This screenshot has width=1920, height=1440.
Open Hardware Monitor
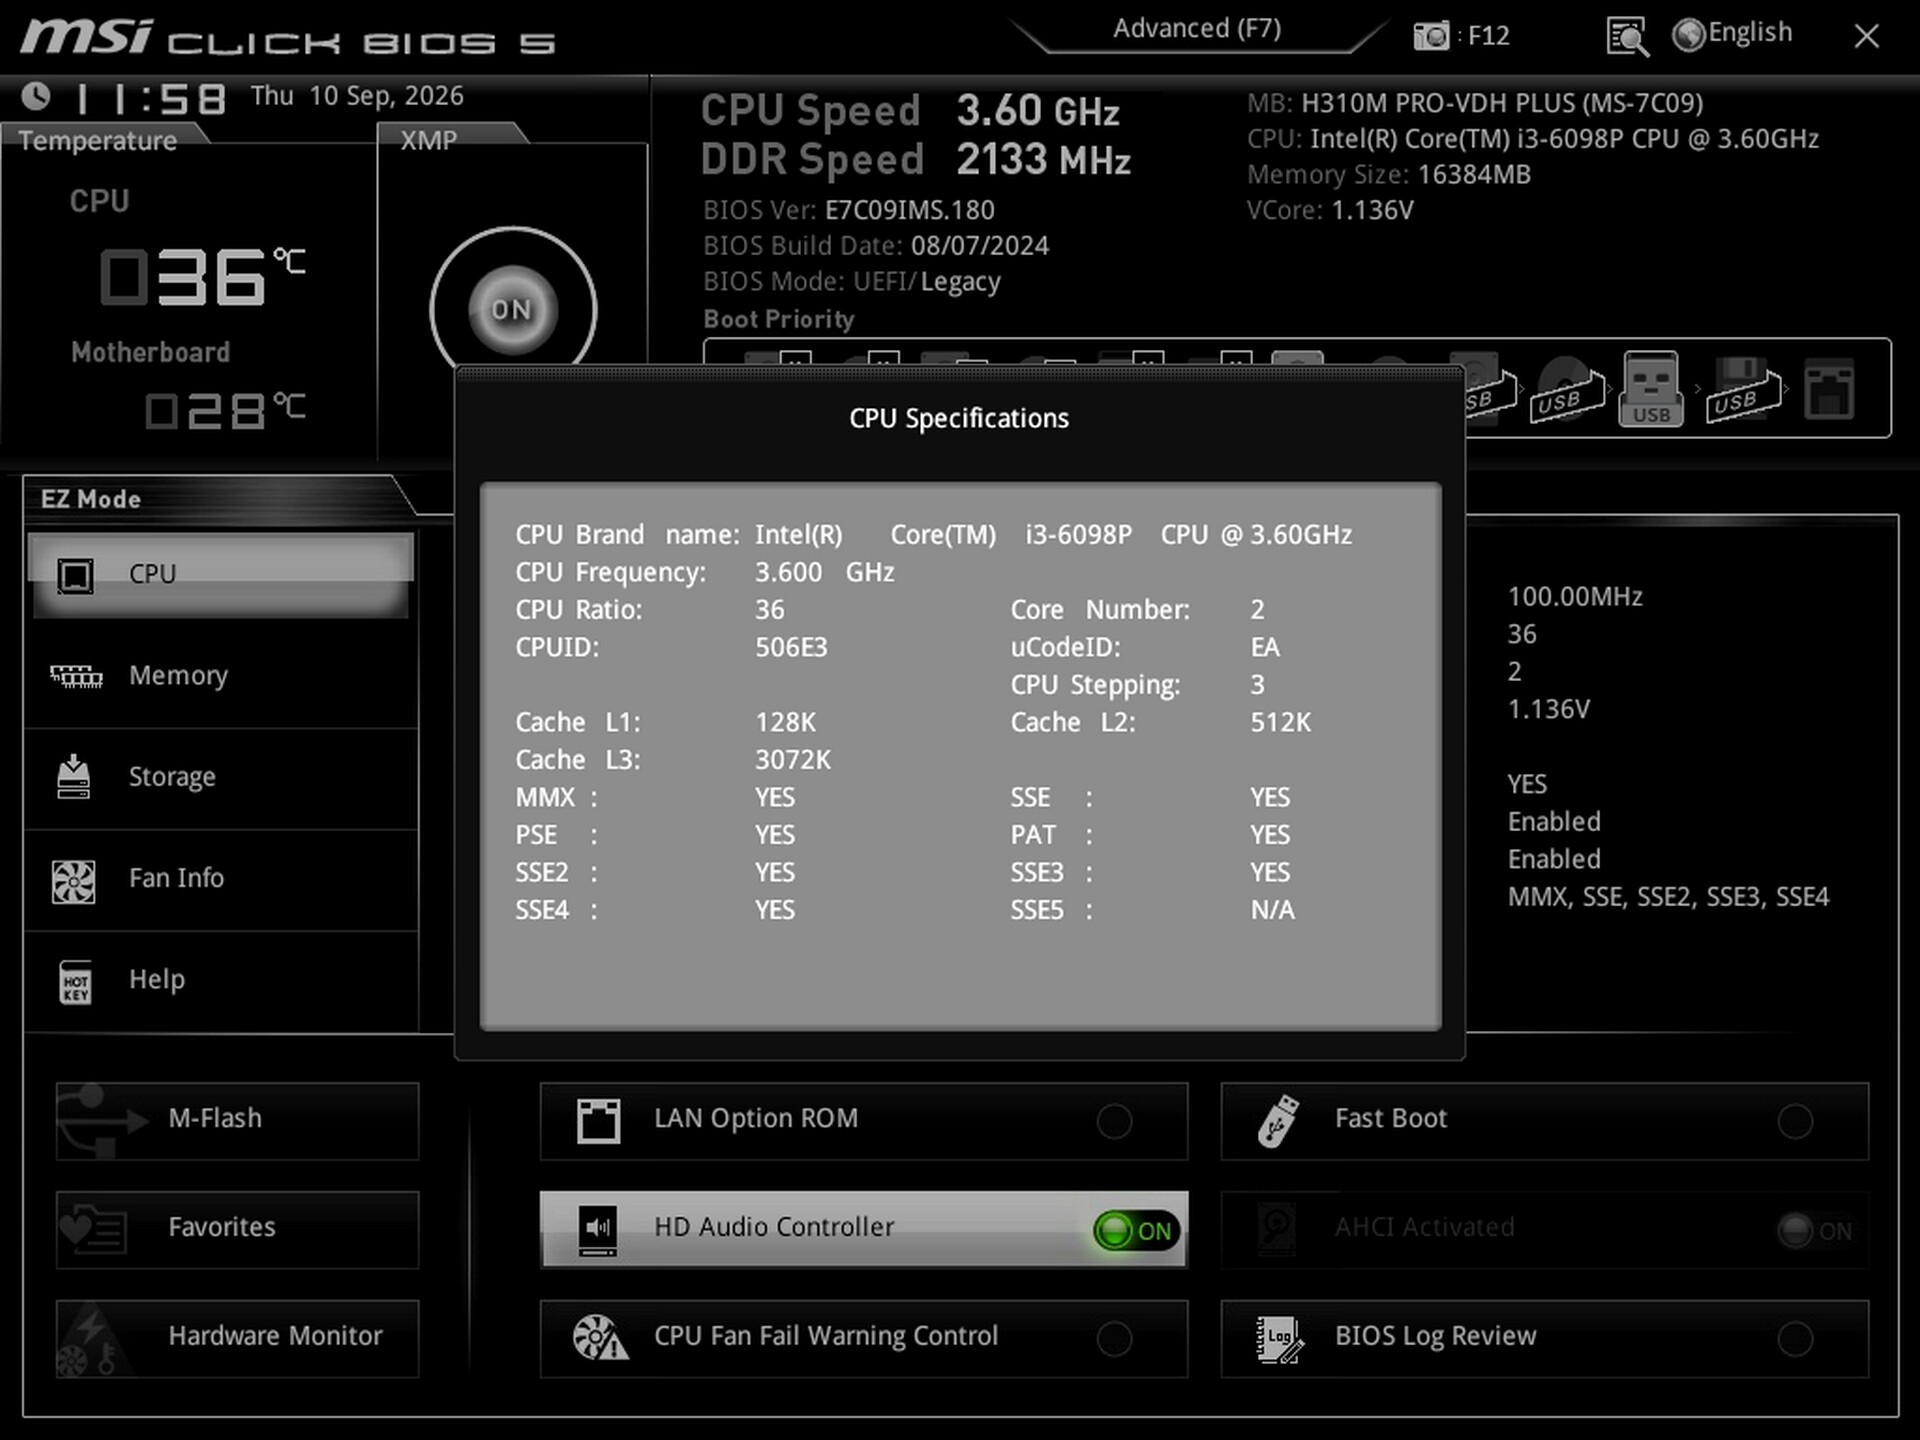tap(237, 1338)
